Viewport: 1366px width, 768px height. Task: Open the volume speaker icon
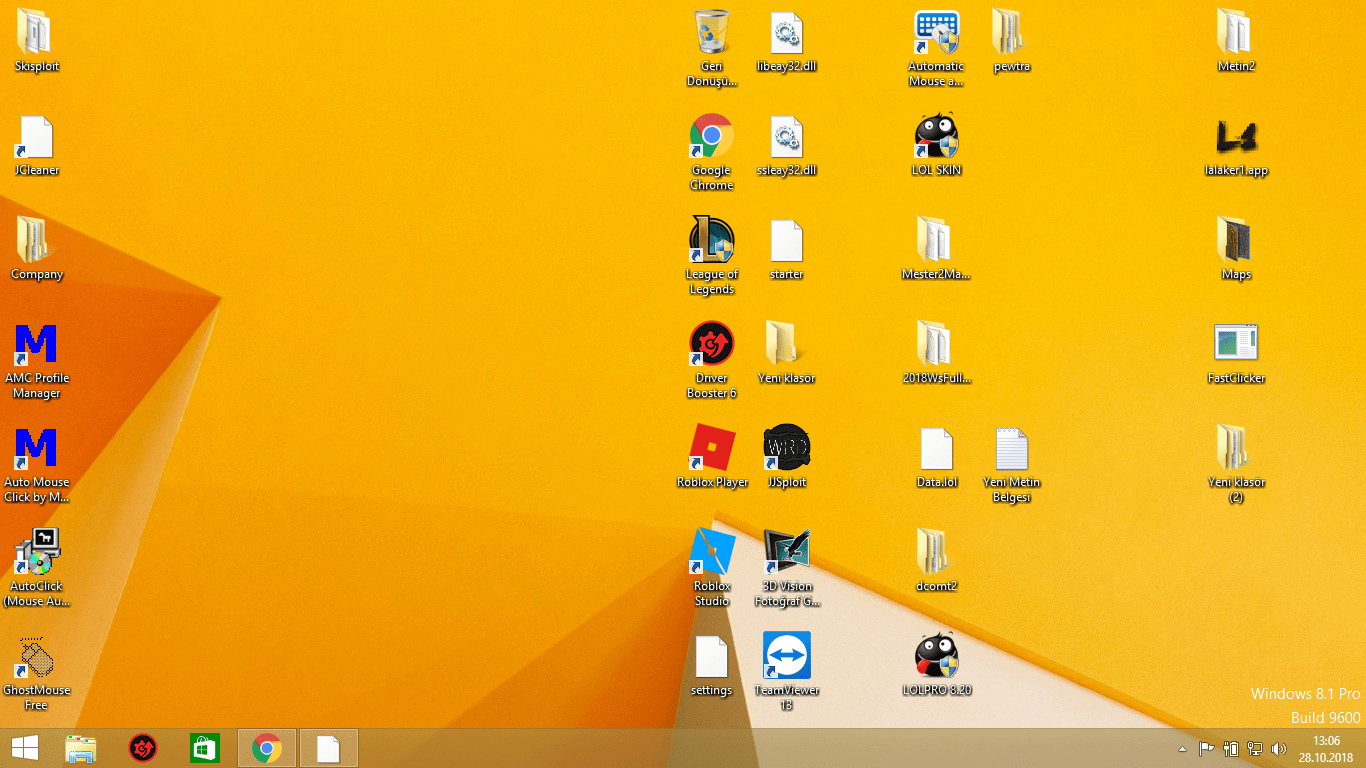pos(1278,749)
